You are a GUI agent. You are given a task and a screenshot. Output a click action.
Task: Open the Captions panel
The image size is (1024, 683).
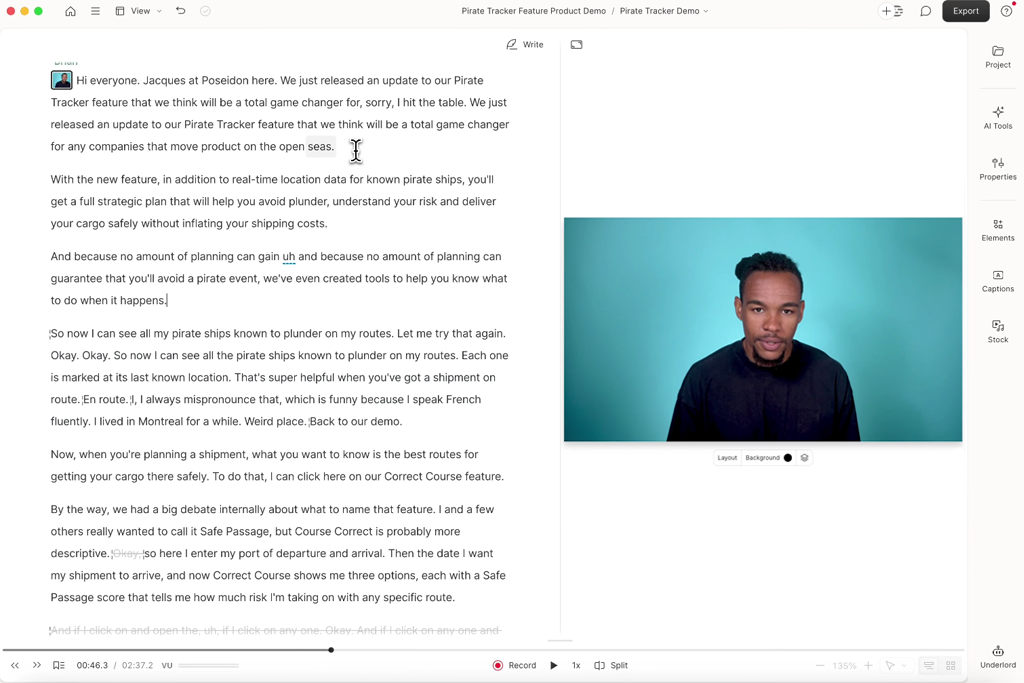click(x=998, y=281)
